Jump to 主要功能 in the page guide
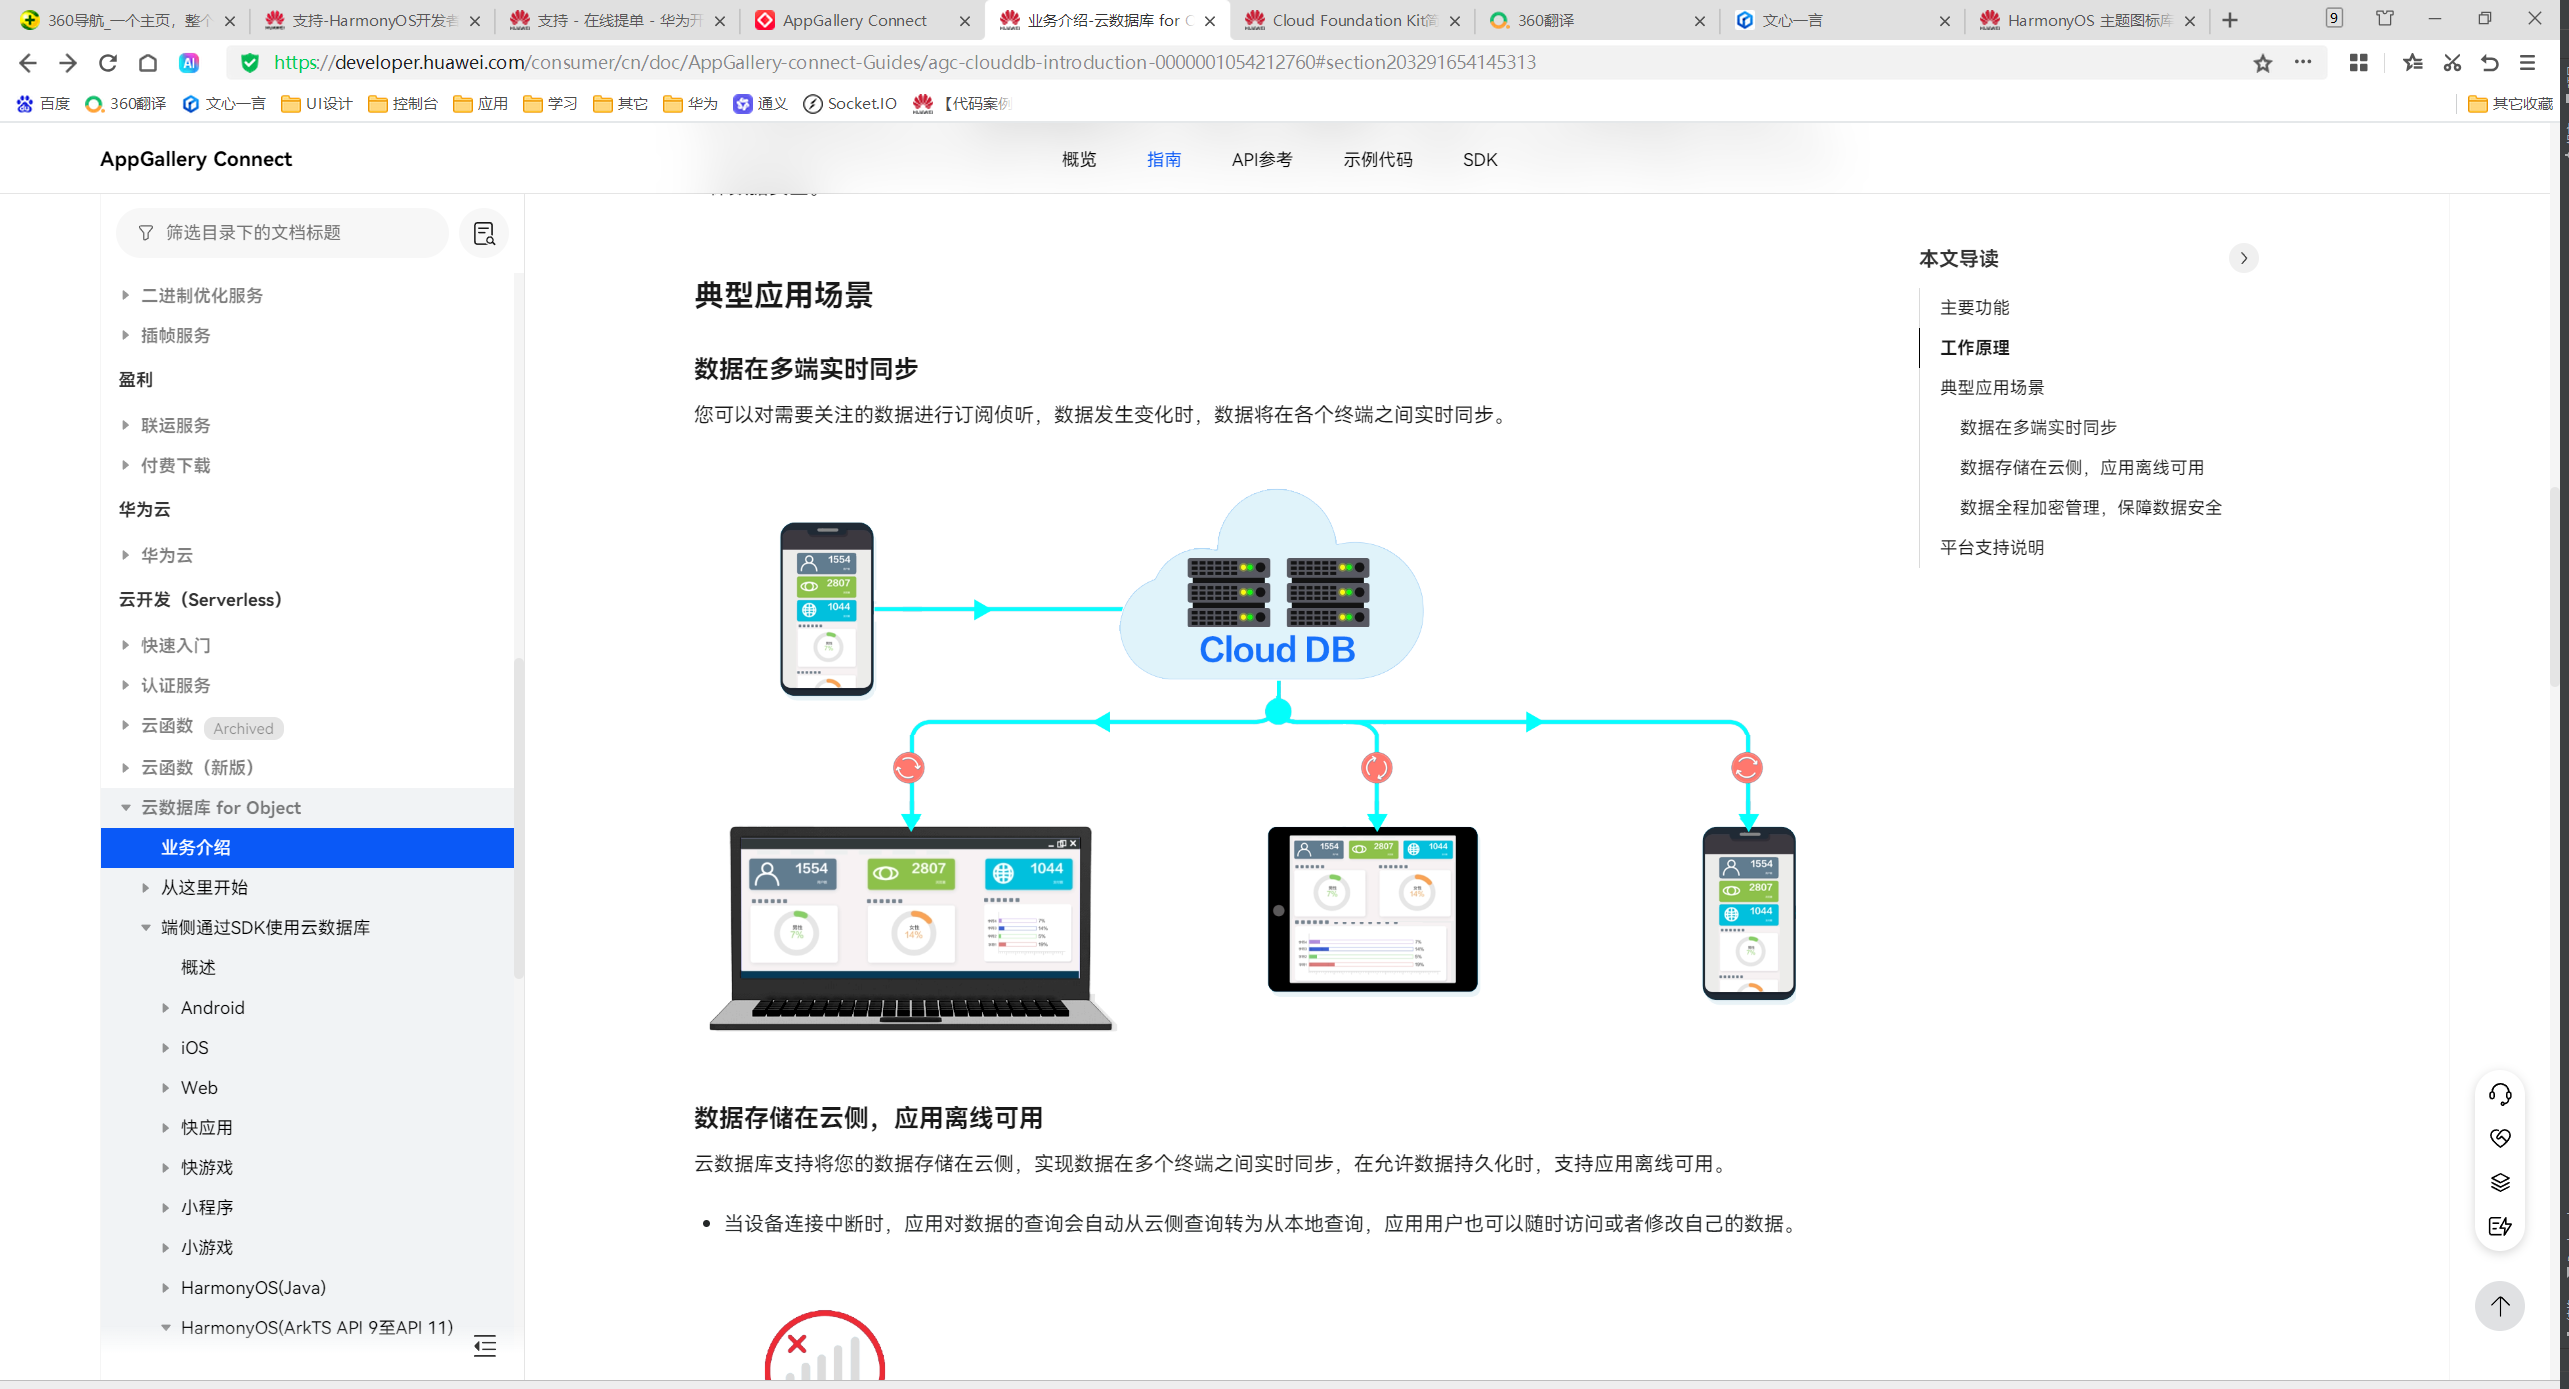 point(1975,307)
